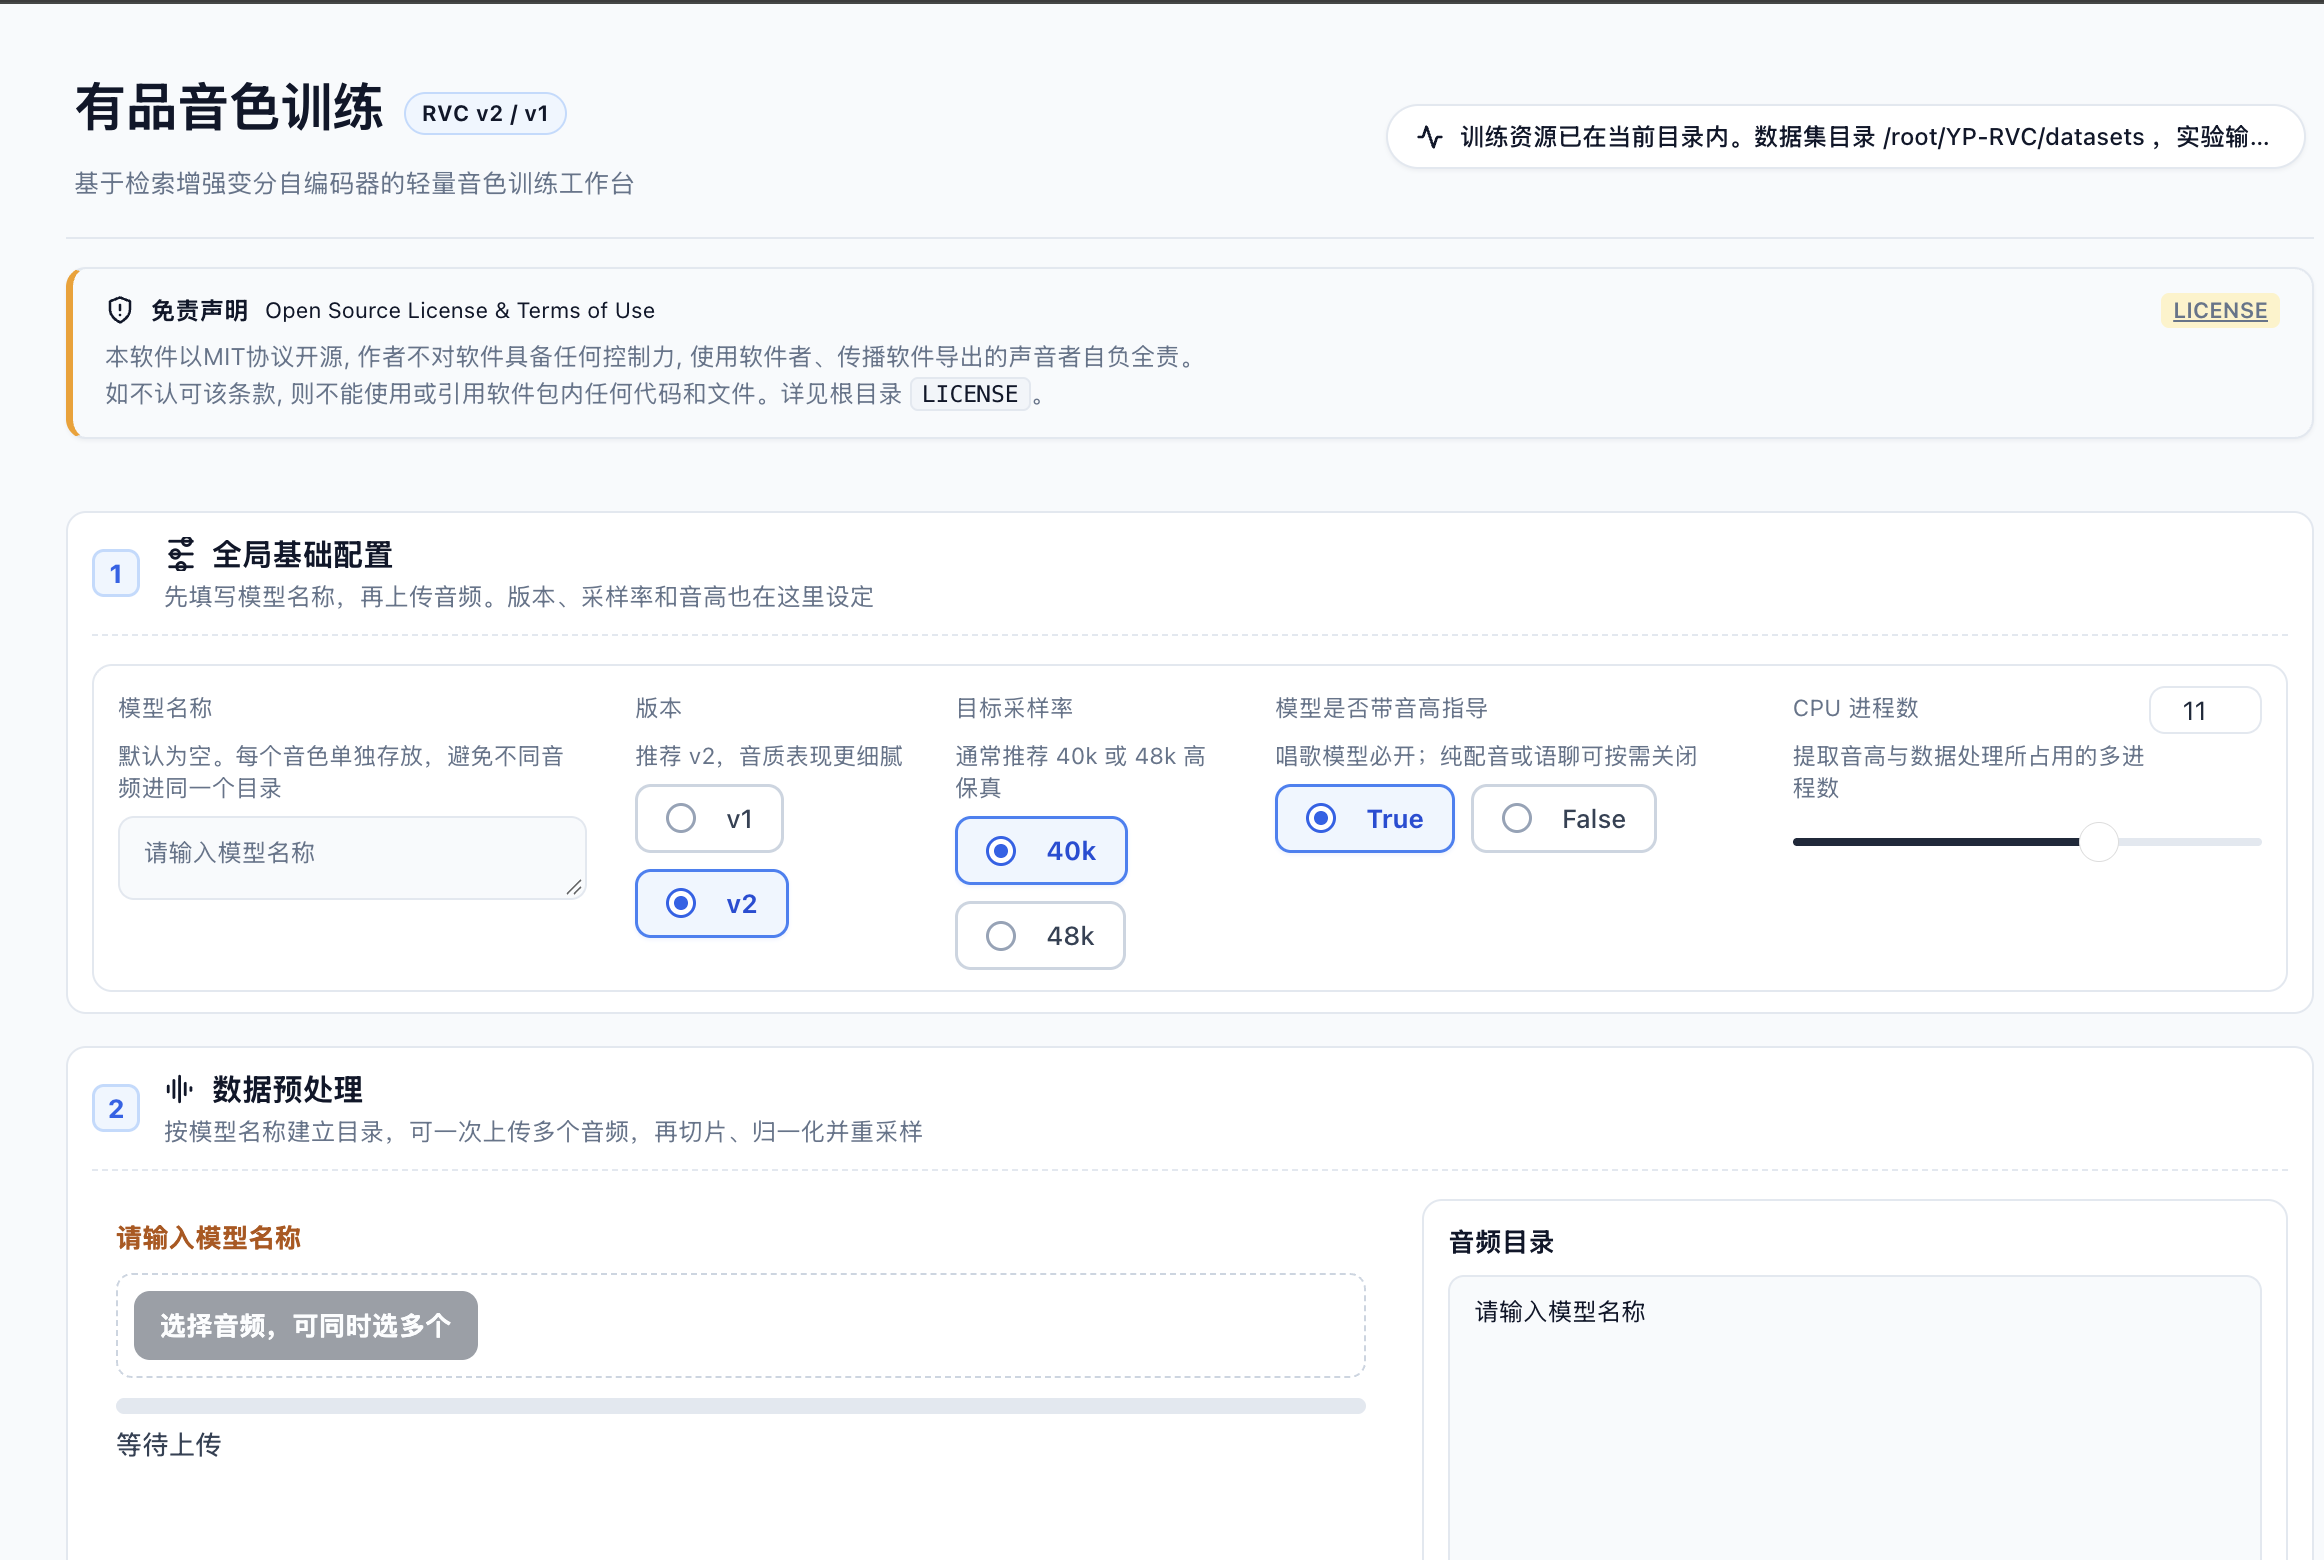This screenshot has height=1560, width=2324.
Task: Choose the 48k sample rate option
Action: 1040,936
